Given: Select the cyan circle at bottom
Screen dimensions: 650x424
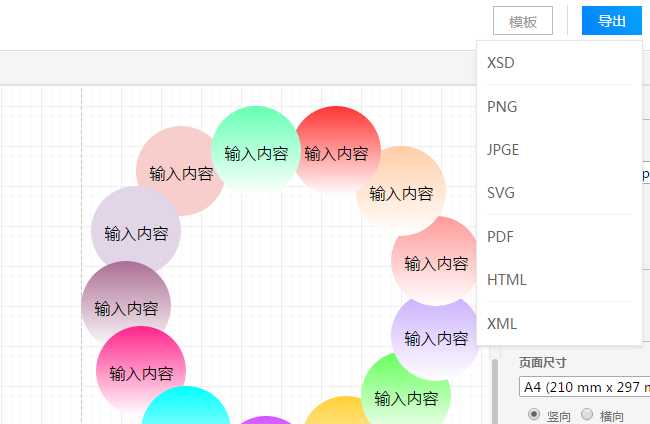Looking at the screenshot, I should click(x=186, y=405).
